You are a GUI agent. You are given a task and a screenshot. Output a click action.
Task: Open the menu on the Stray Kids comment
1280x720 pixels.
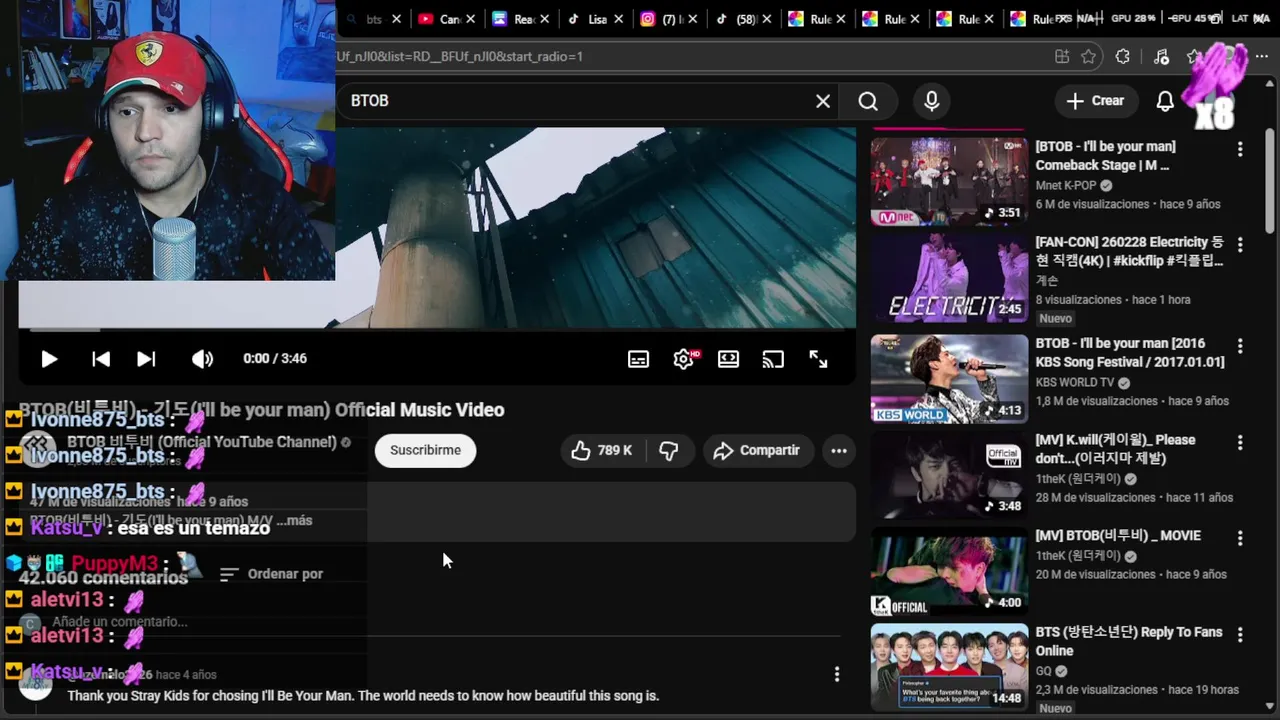[x=837, y=675]
